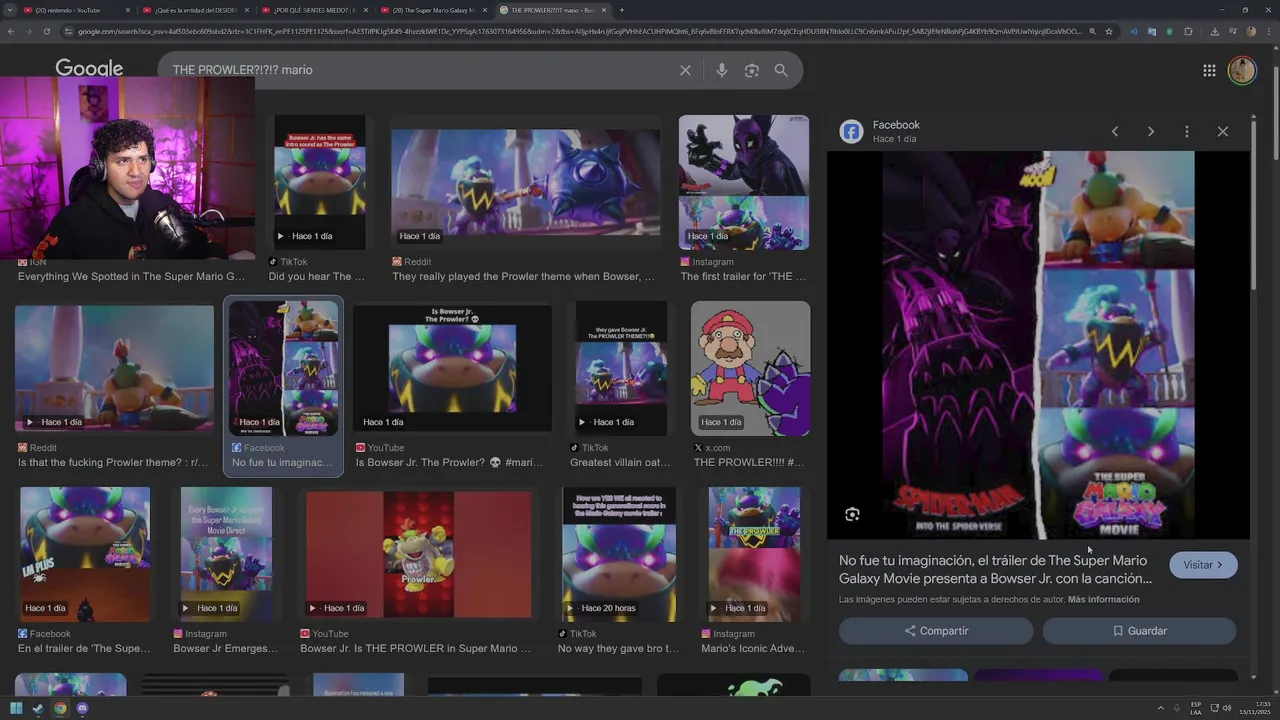Open the Chrome three-dot menu

click(x=1267, y=31)
